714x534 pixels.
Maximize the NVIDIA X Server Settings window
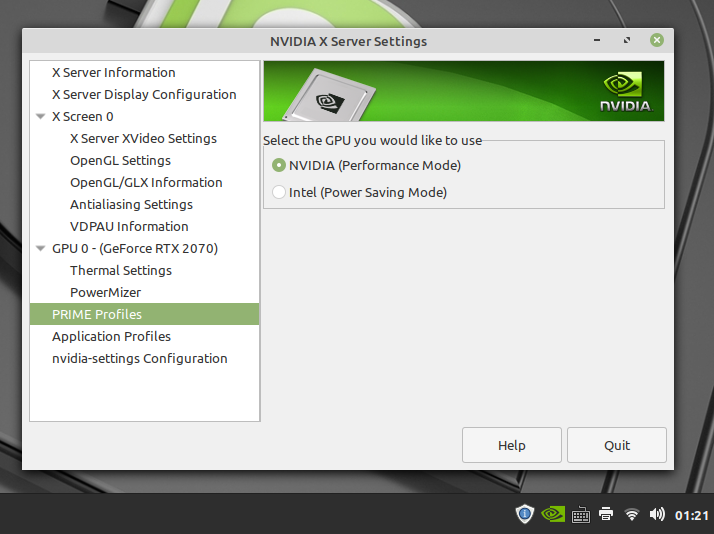click(x=627, y=41)
